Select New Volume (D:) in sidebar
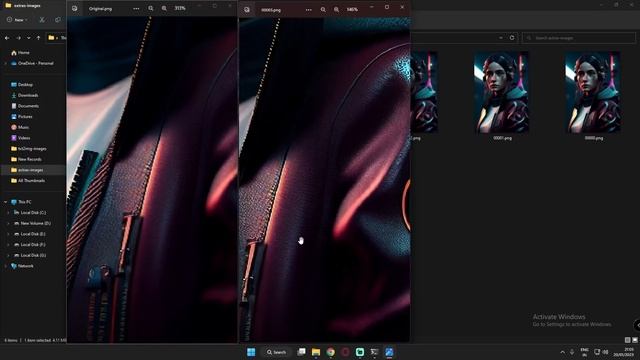Viewport: 640px width, 360px height. click(x=32, y=223)
